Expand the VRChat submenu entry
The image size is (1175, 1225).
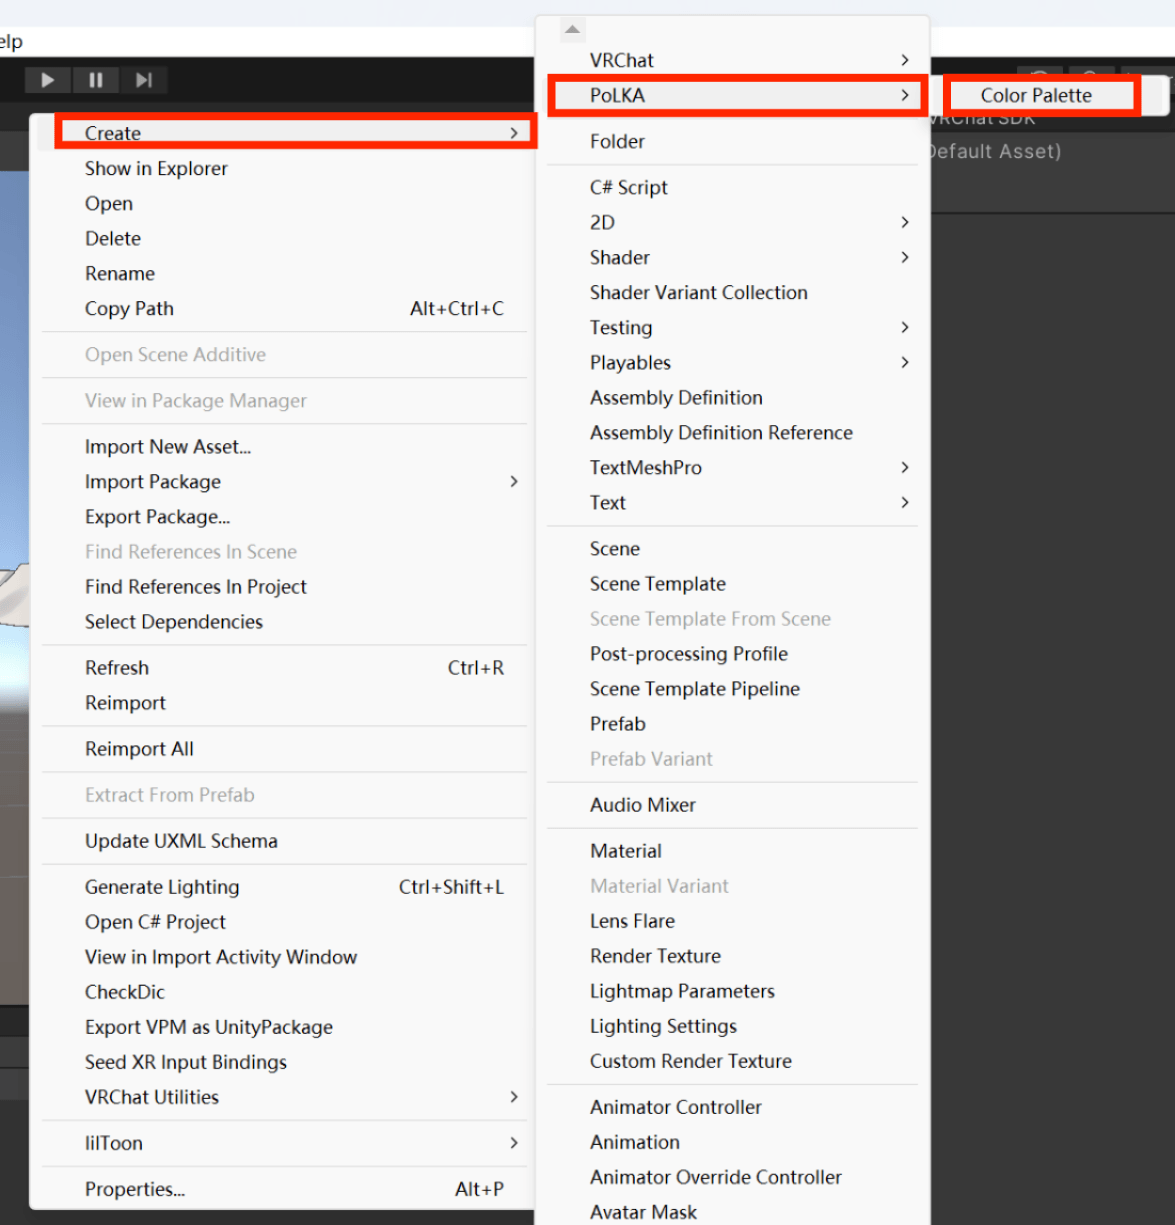click(x=735, y=60)
